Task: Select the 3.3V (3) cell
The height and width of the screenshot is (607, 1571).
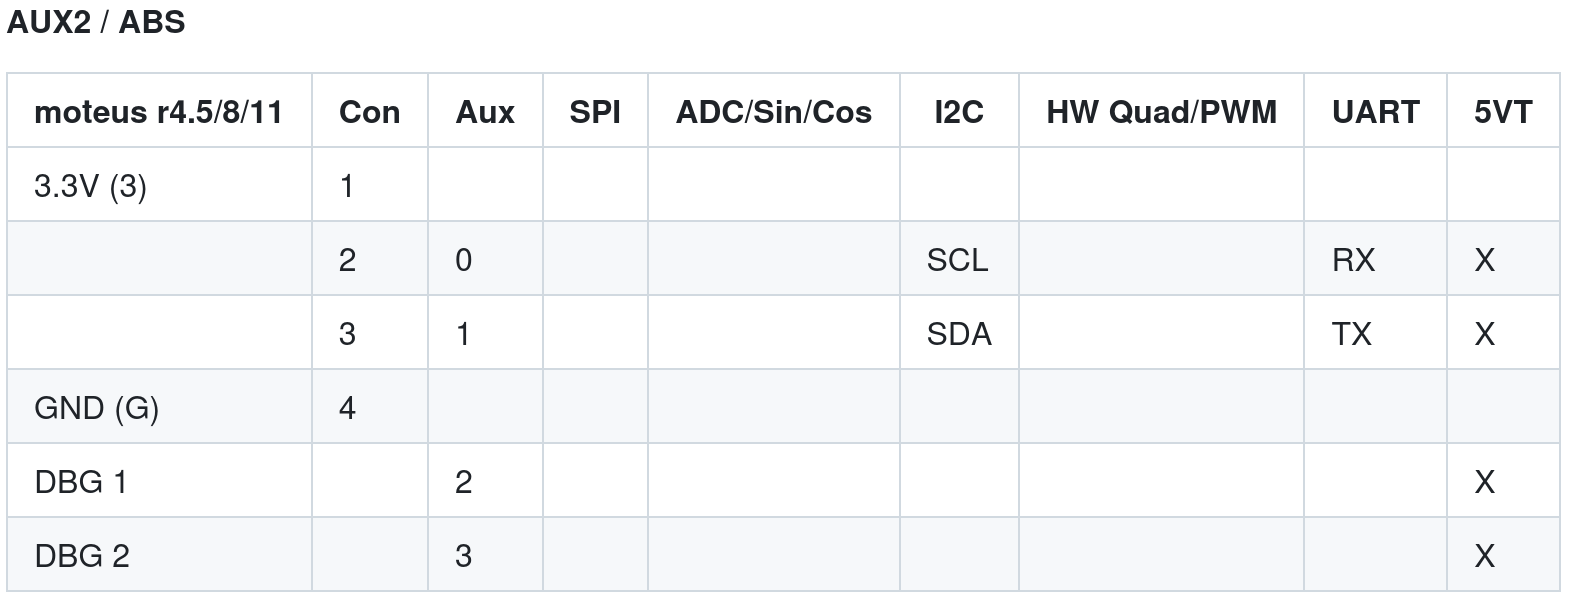Action: click(159, 185)
